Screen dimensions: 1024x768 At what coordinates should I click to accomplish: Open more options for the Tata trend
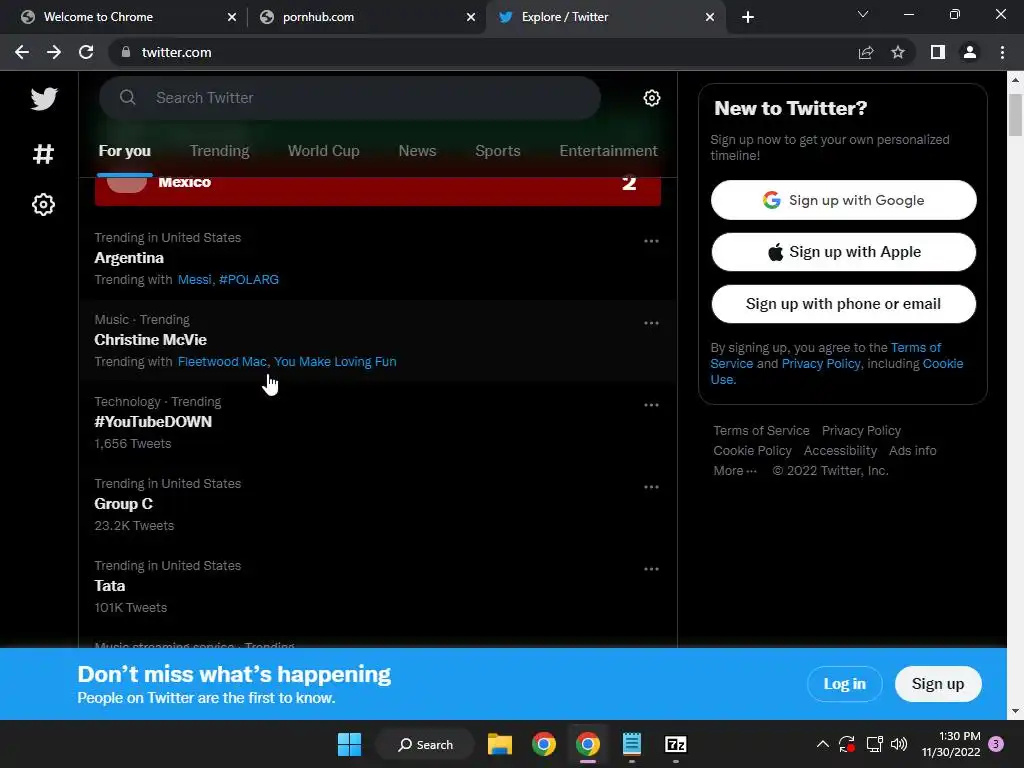point(651,569)
